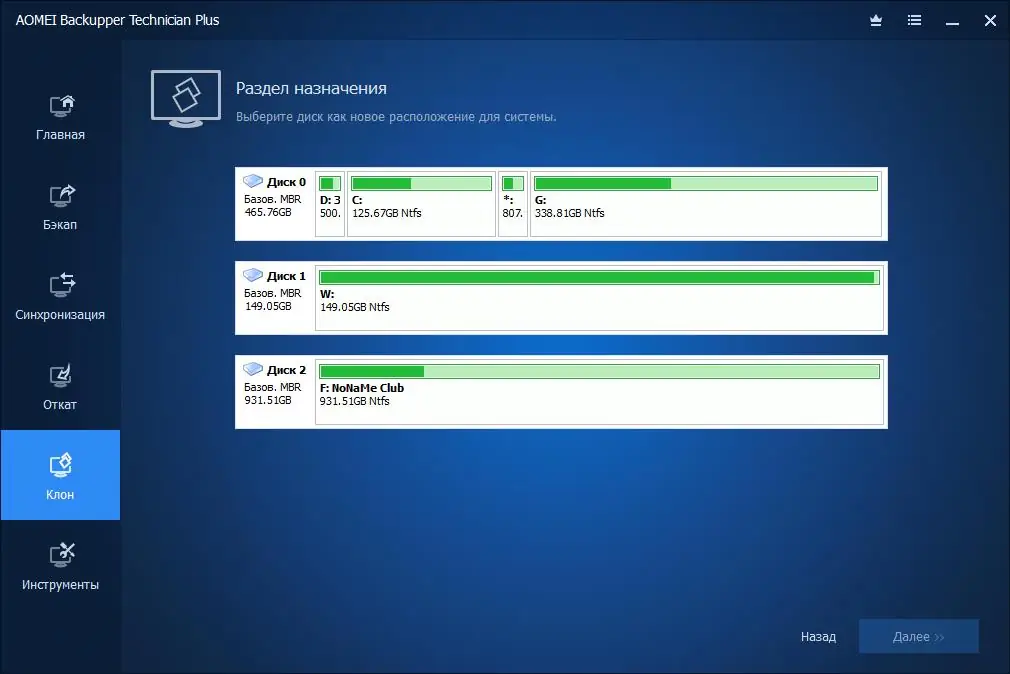This screenshot has height=674, width=1010.
Task: Click the destination partition monitor graphic
Action: [185, 97]
